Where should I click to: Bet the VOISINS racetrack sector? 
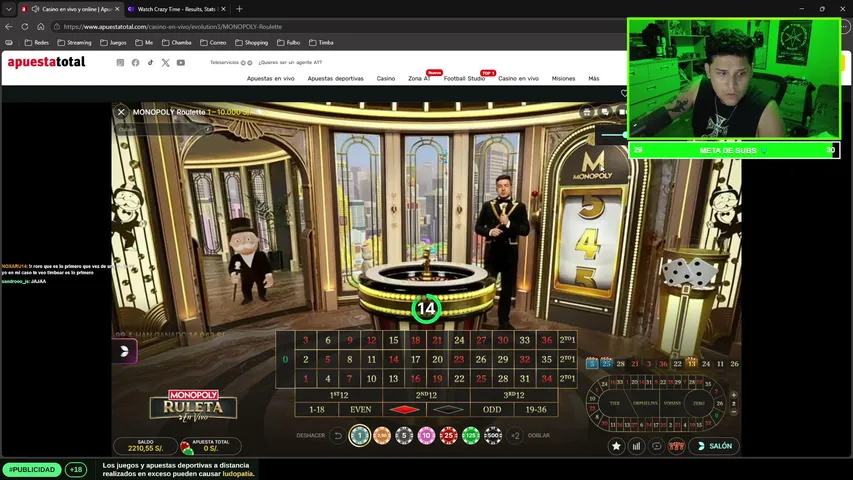coord(672,403)
